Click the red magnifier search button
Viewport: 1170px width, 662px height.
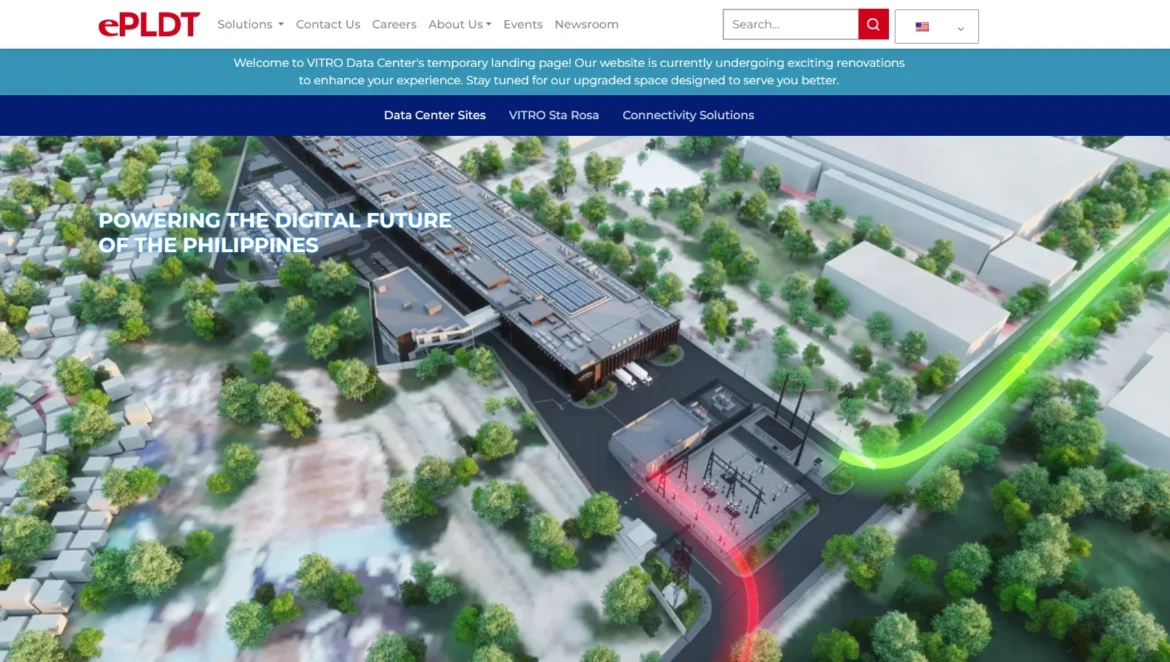click(873, 24)
